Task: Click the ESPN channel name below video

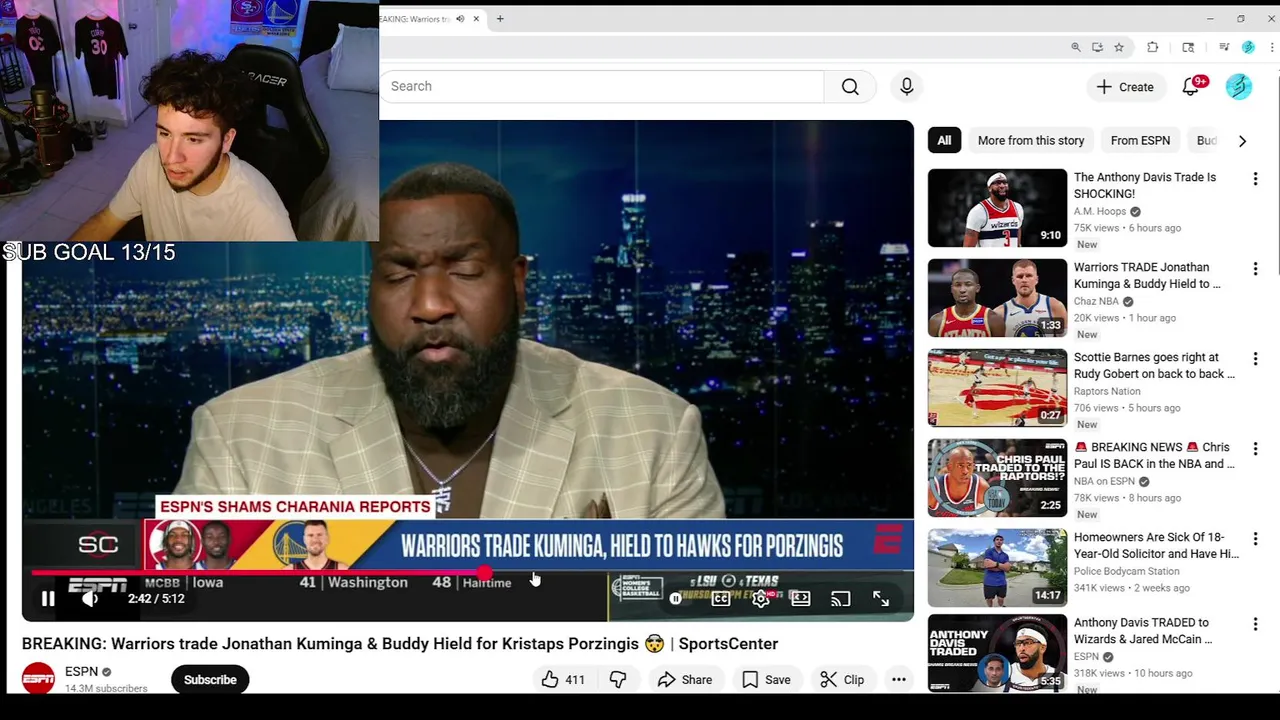Action: coord(82,672)
